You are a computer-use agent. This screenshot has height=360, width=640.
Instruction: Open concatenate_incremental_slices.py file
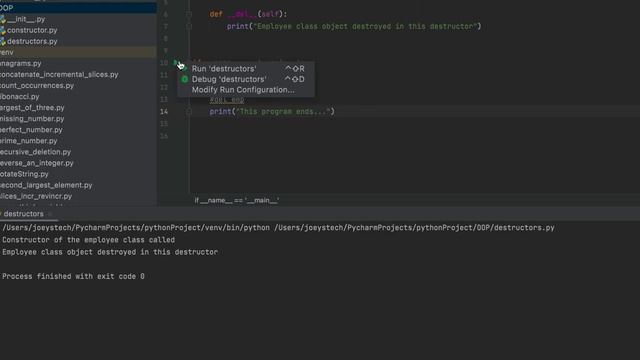point(59,74)
